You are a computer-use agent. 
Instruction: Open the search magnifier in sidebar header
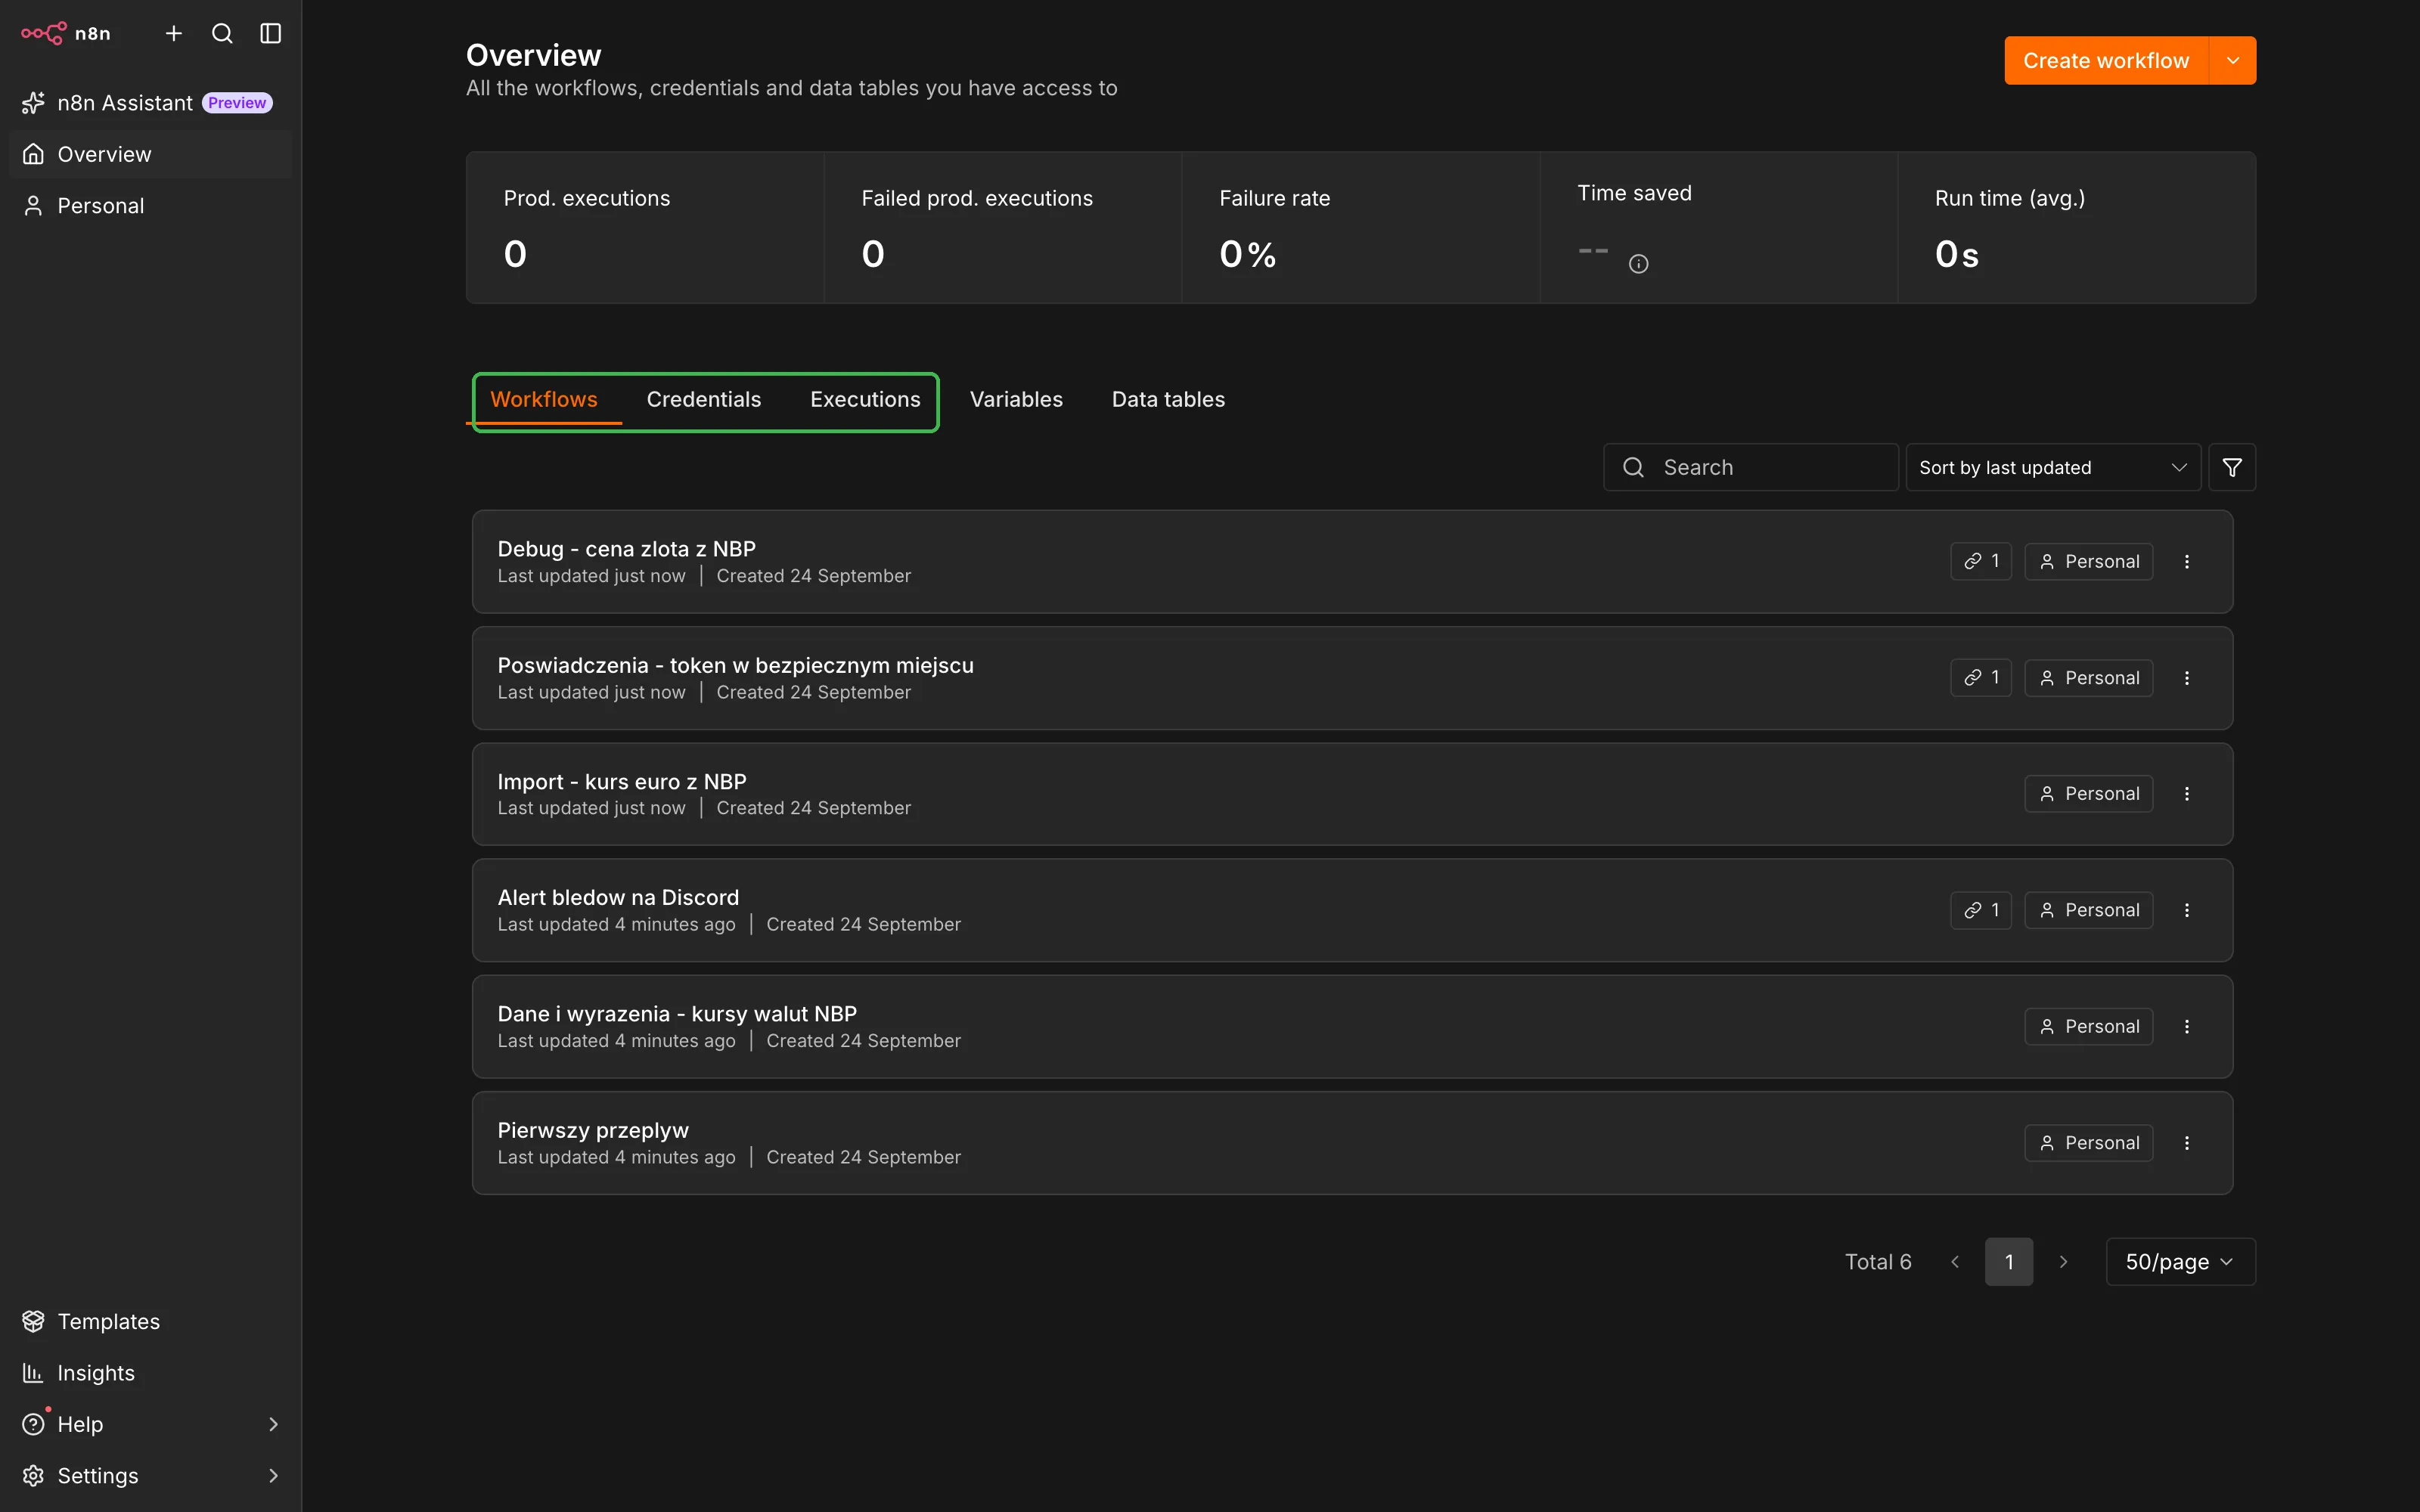tap(222, 33)
